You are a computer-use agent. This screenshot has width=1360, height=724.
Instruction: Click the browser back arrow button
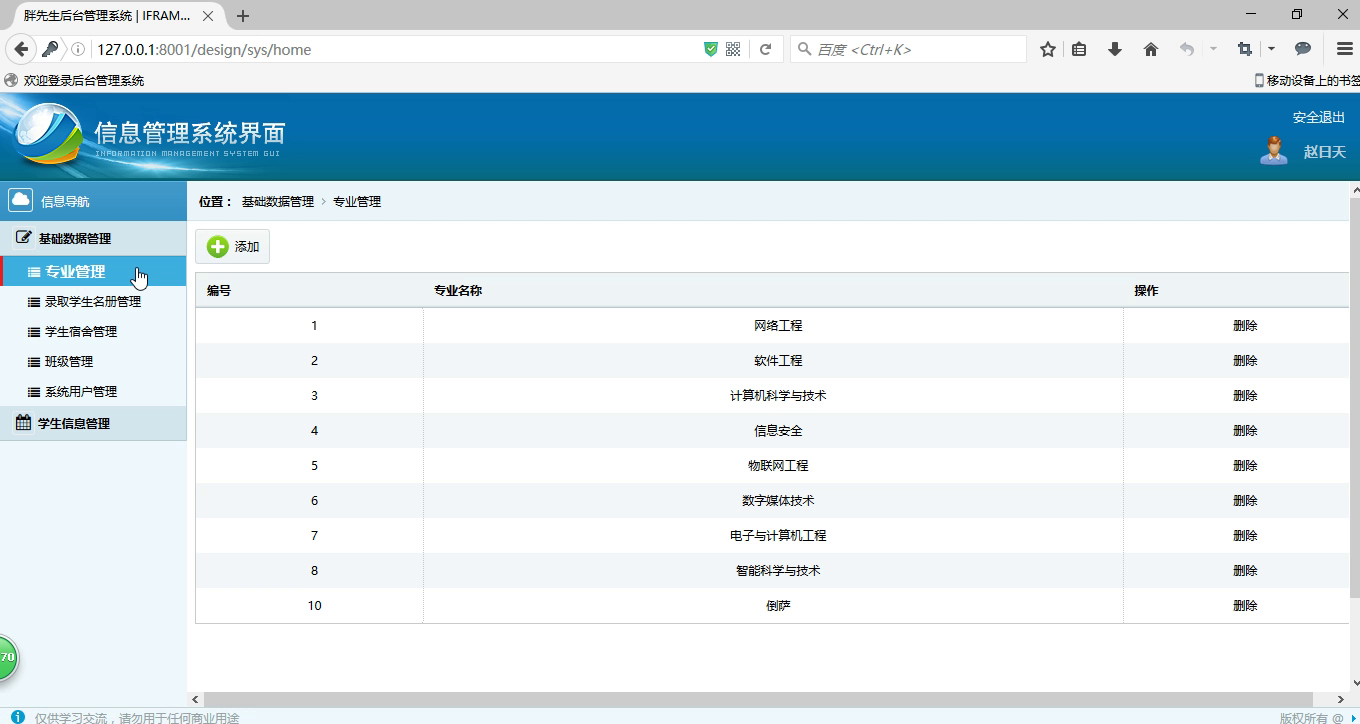pyautogui.click(x=21, y=49)
